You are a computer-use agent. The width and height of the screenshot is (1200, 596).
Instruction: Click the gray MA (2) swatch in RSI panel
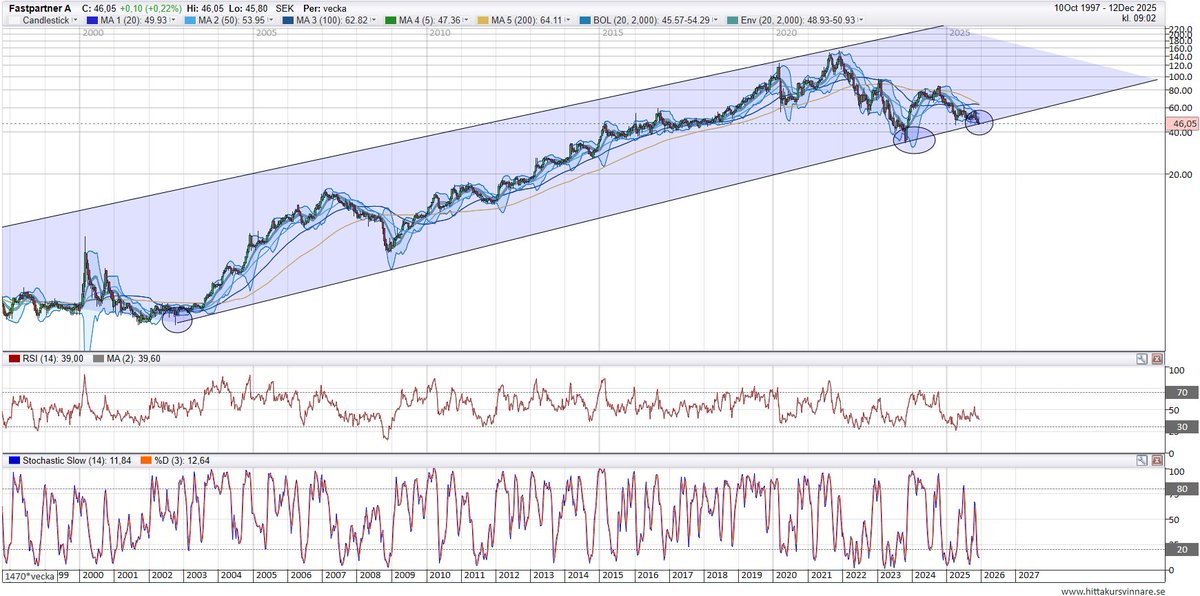pos(98,358)
